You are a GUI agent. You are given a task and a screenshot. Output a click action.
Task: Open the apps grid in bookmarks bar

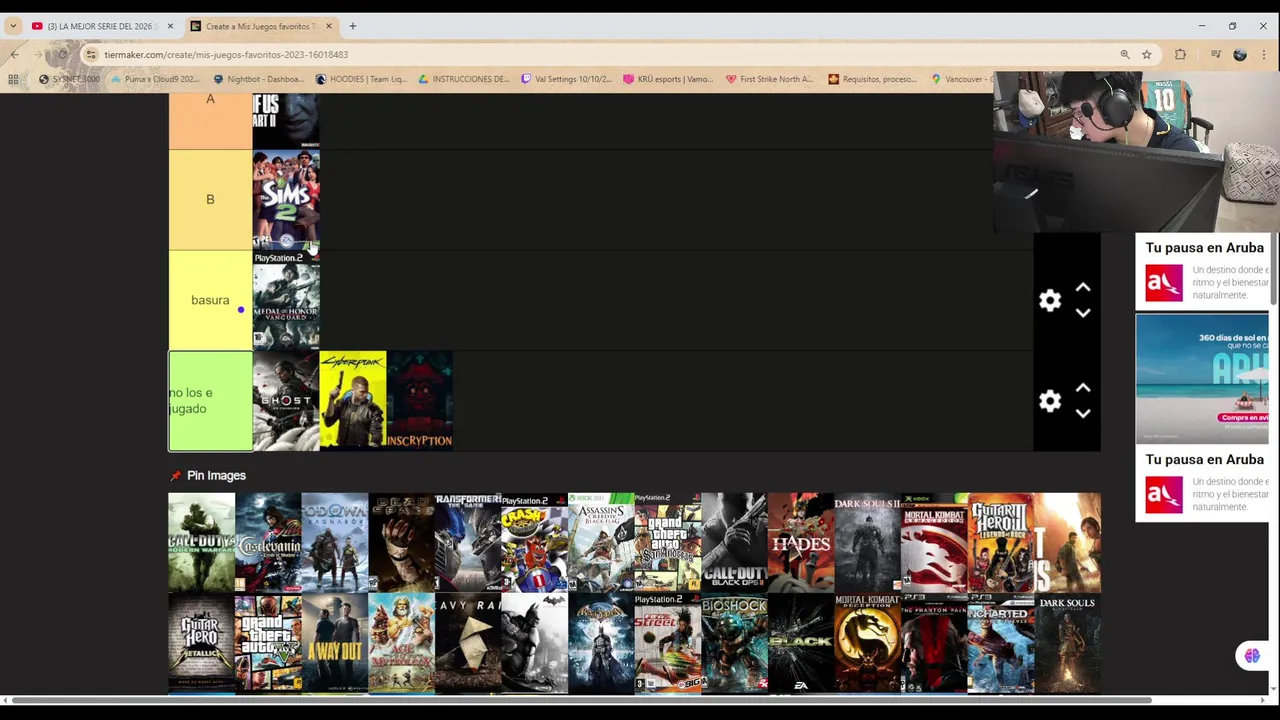pyautogui.click(x=13, y=79)
